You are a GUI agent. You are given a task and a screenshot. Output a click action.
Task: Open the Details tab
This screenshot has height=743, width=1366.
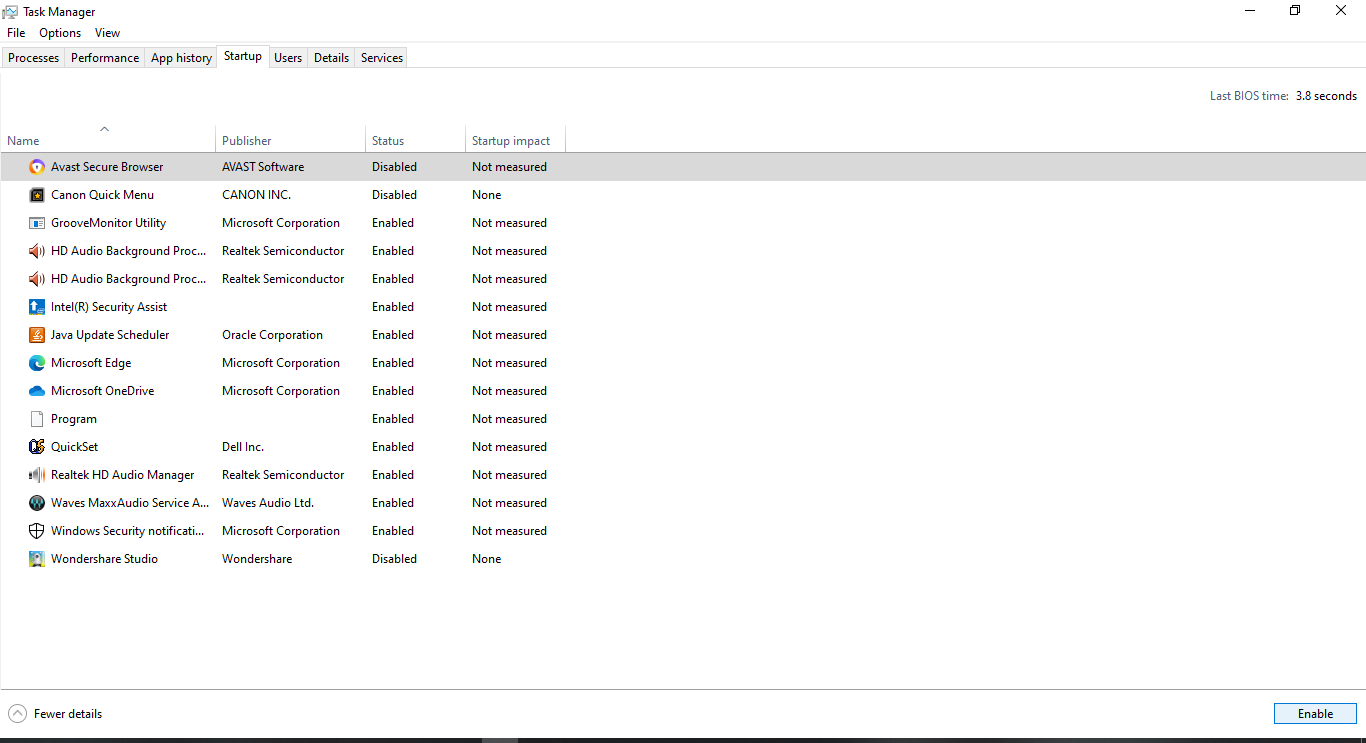(331, 58)
